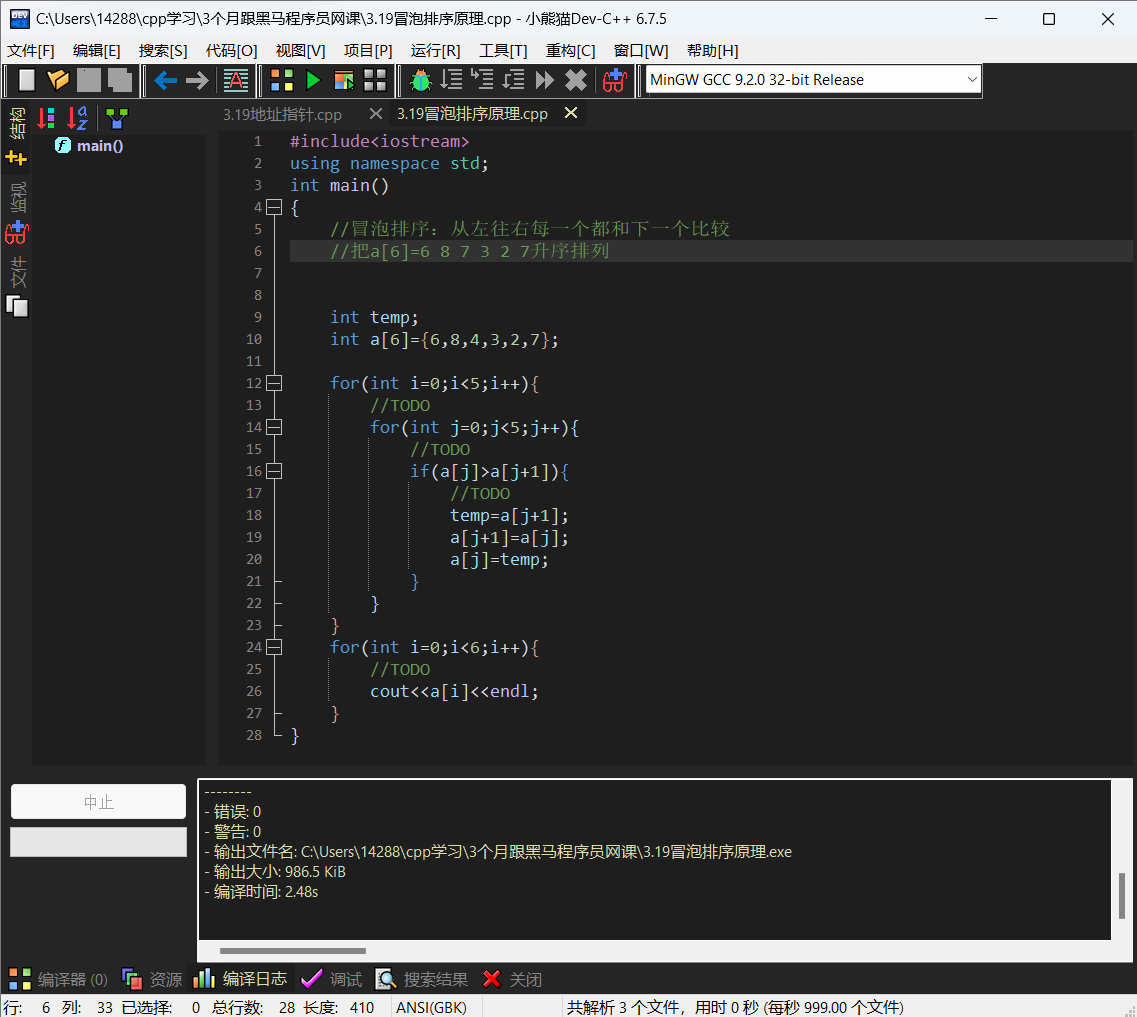The width and height of the screenshot is (1137, 1017).
Task: Open the 编辑[E] menu
Action: [96, 51]
